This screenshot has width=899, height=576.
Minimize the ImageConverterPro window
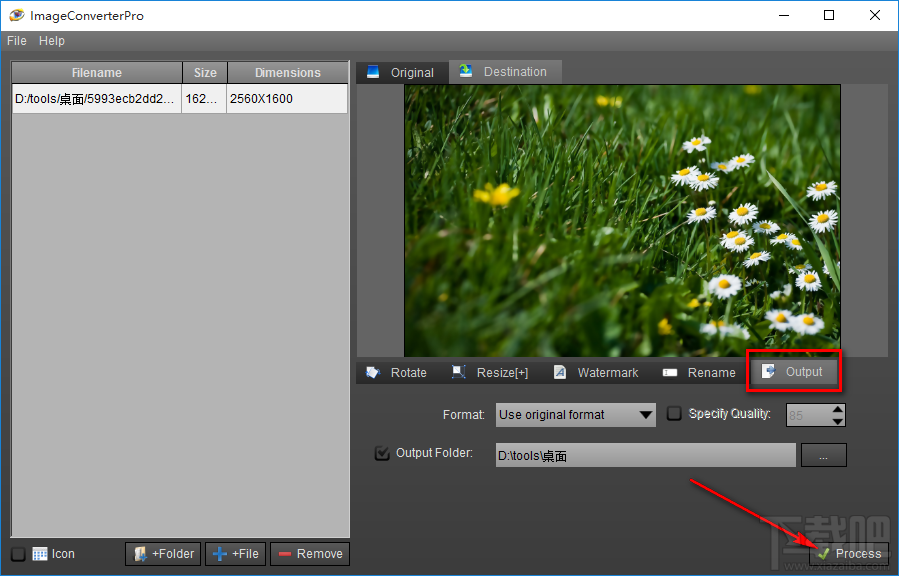point(784,15)
